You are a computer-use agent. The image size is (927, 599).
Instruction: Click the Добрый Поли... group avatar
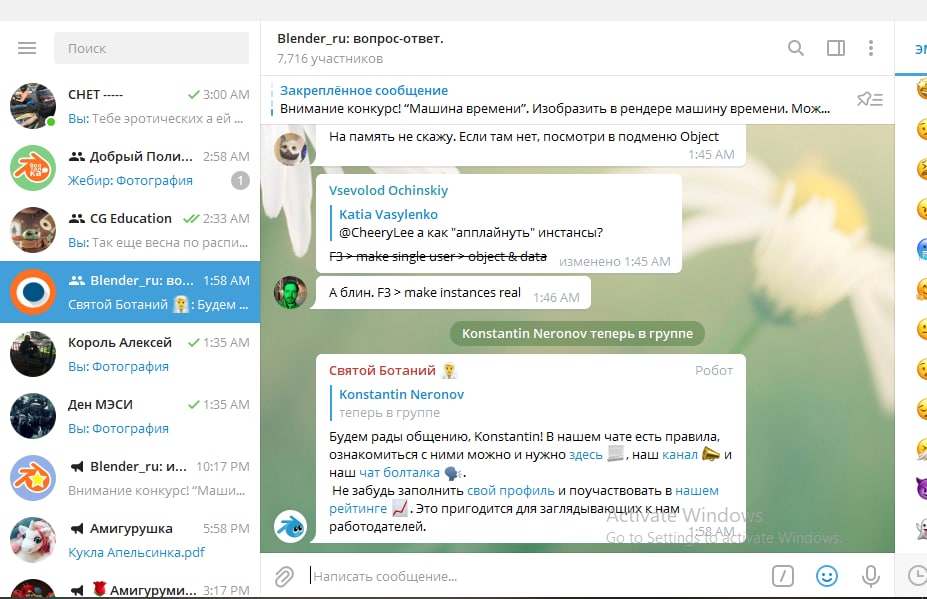pyautogui.click(x=33, y=168)
